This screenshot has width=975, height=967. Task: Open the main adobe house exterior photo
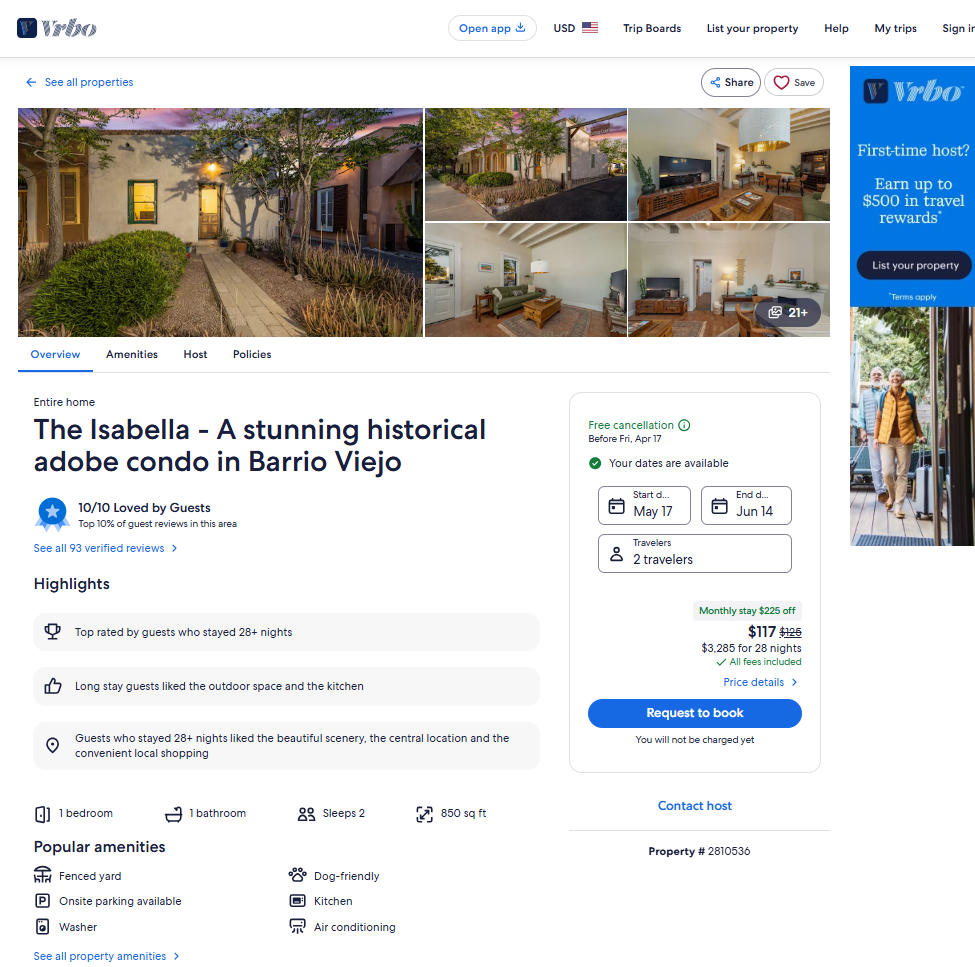220,223
